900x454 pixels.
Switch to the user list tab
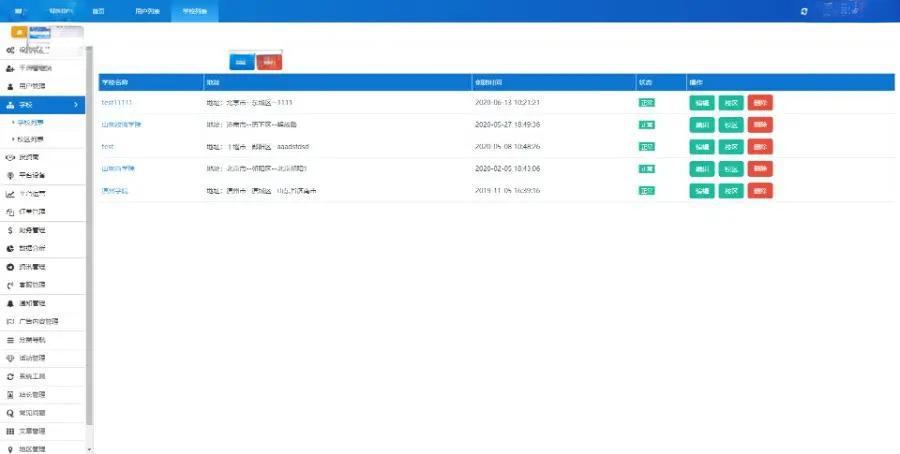(x=146, y=11)
